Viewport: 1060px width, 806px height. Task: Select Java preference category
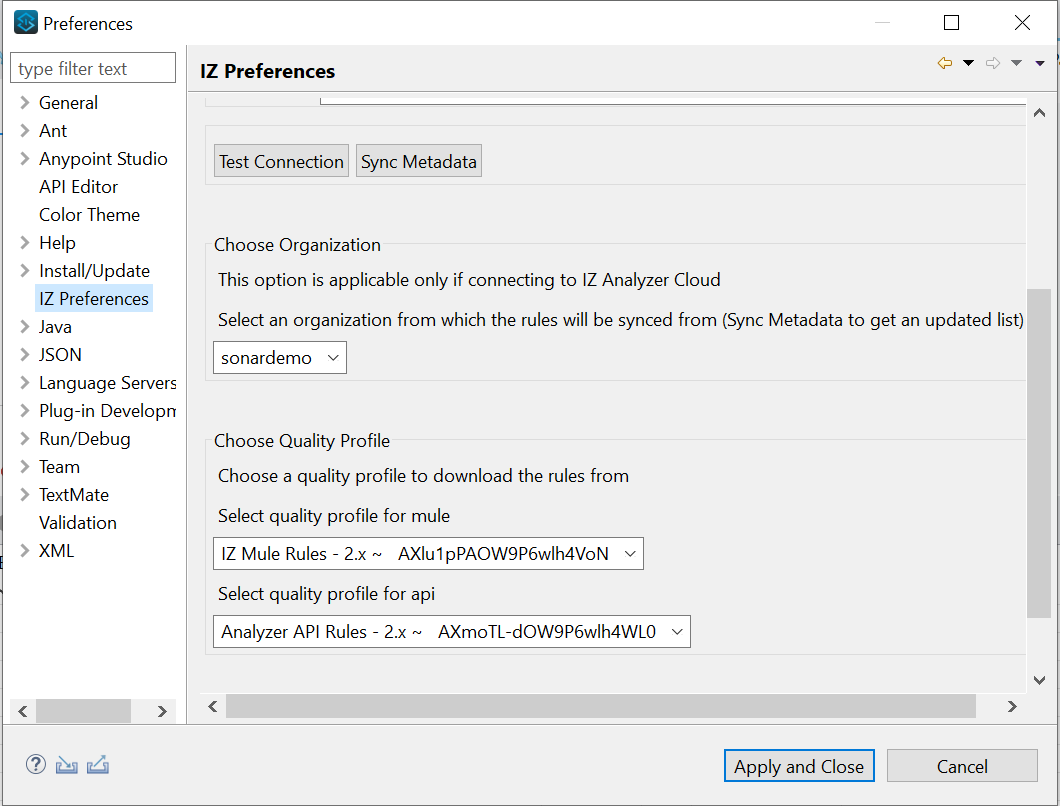(x=55, y=327)
